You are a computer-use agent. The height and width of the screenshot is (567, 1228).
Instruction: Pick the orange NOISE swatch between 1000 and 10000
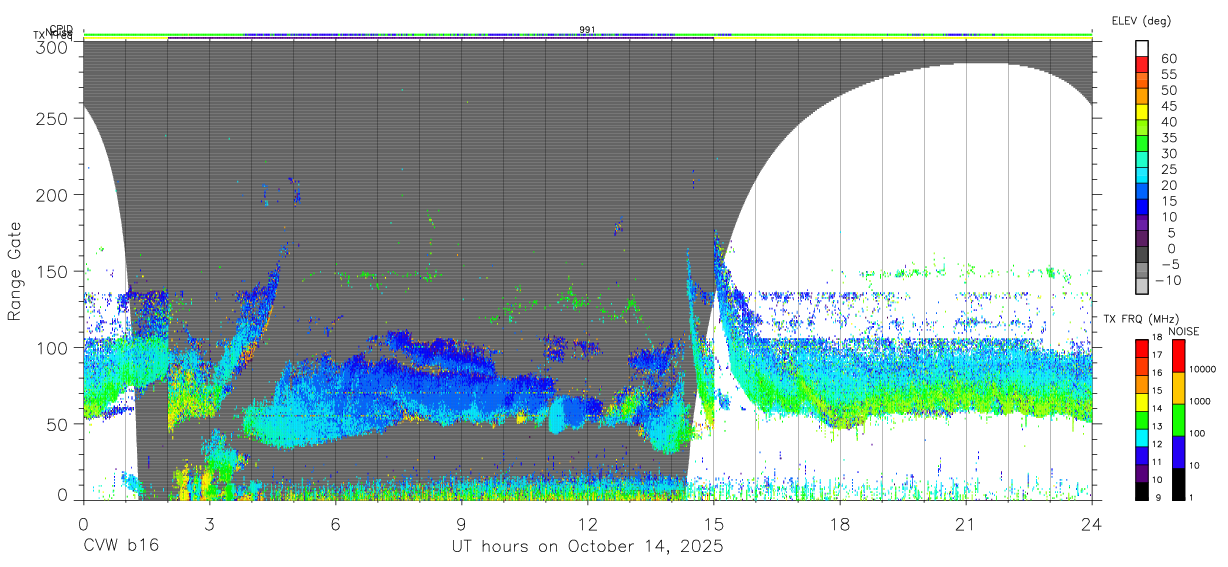coord(1178,388)
